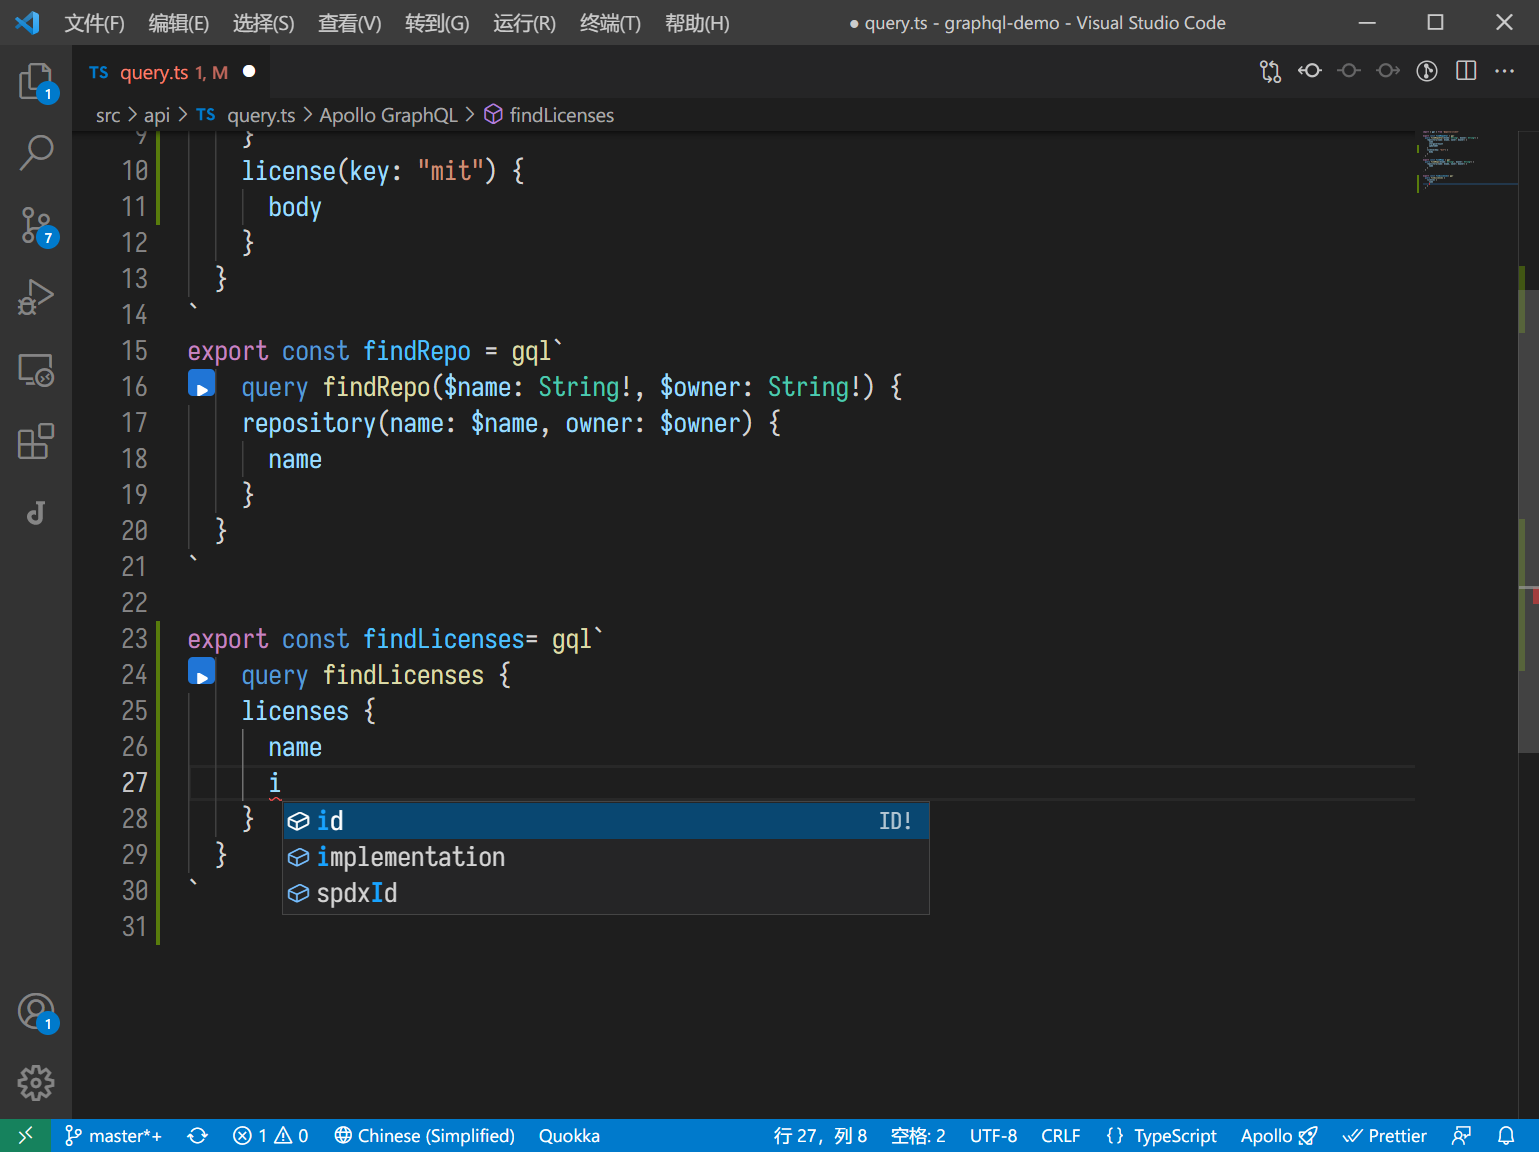Open the remote window indicator in status bar

click(26, 1135)
